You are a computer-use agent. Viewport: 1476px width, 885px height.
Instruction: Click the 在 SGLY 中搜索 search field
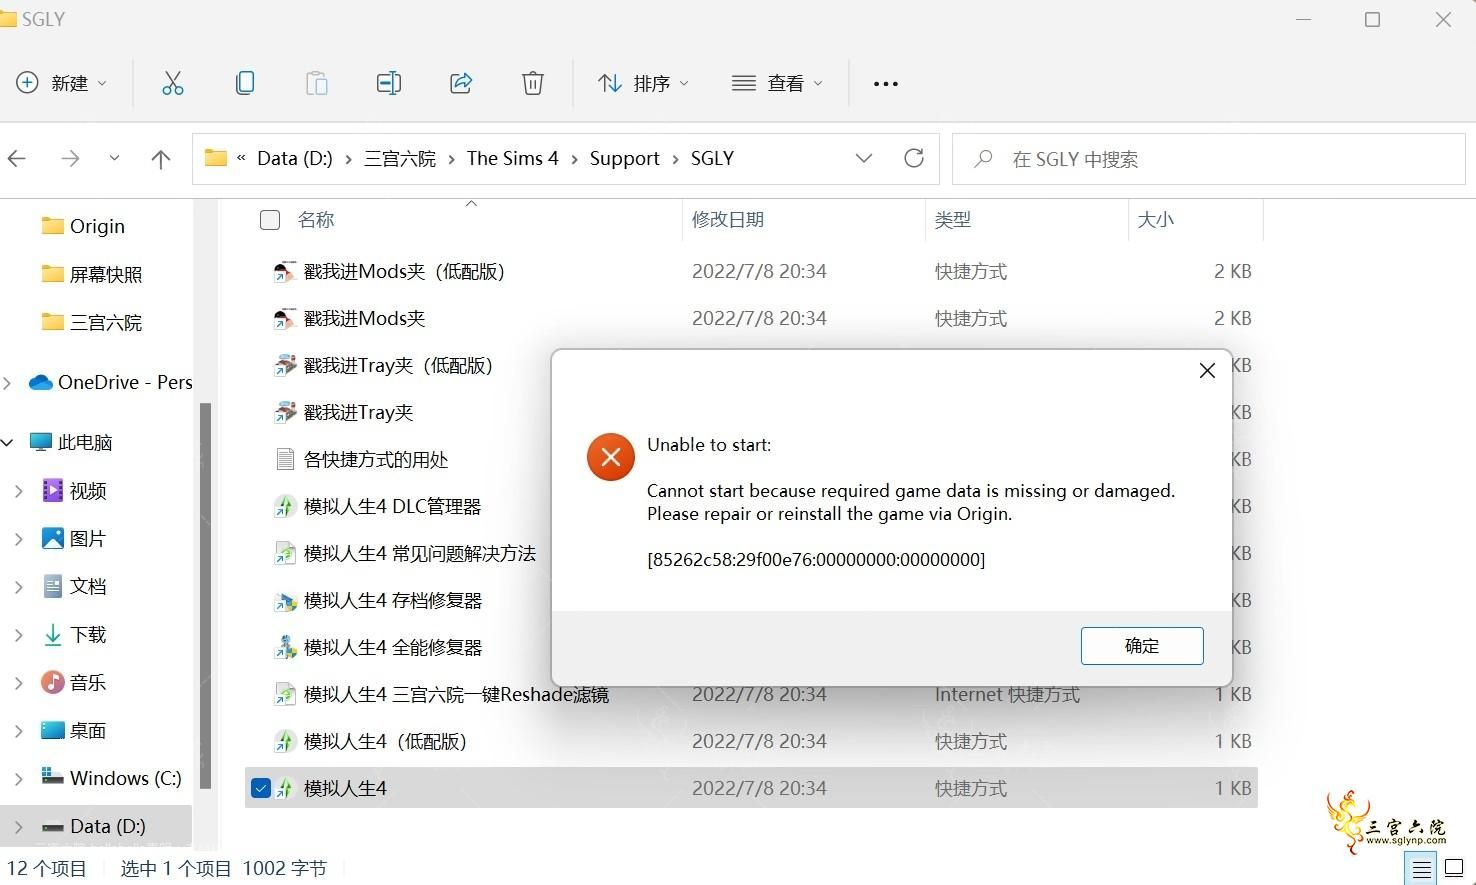(1208, 159)
